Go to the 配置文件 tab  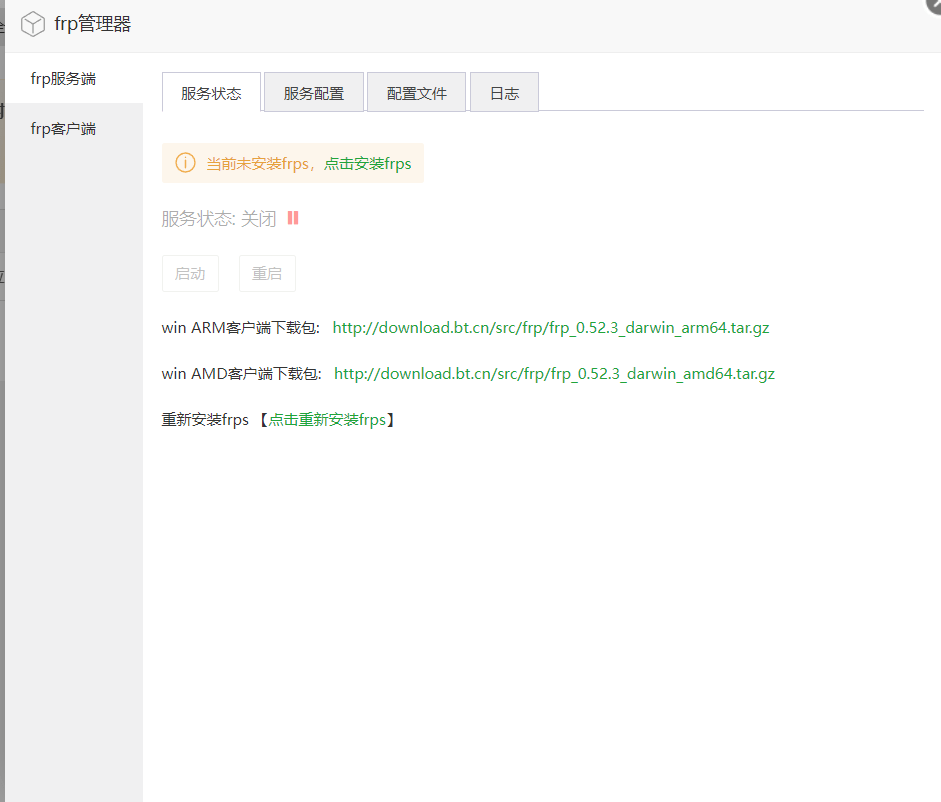(417, 93)
